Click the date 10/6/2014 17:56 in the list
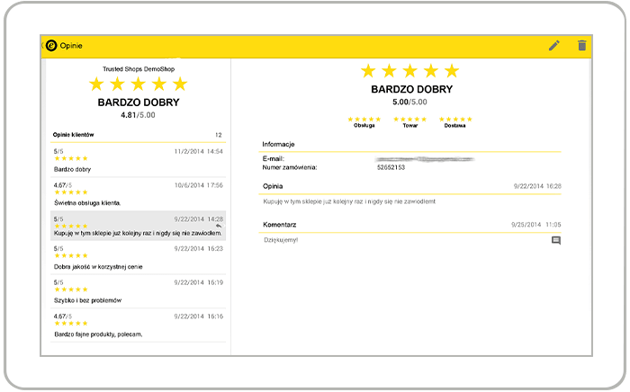The width and height of the screenshot is (630, 392). point(198,185)
